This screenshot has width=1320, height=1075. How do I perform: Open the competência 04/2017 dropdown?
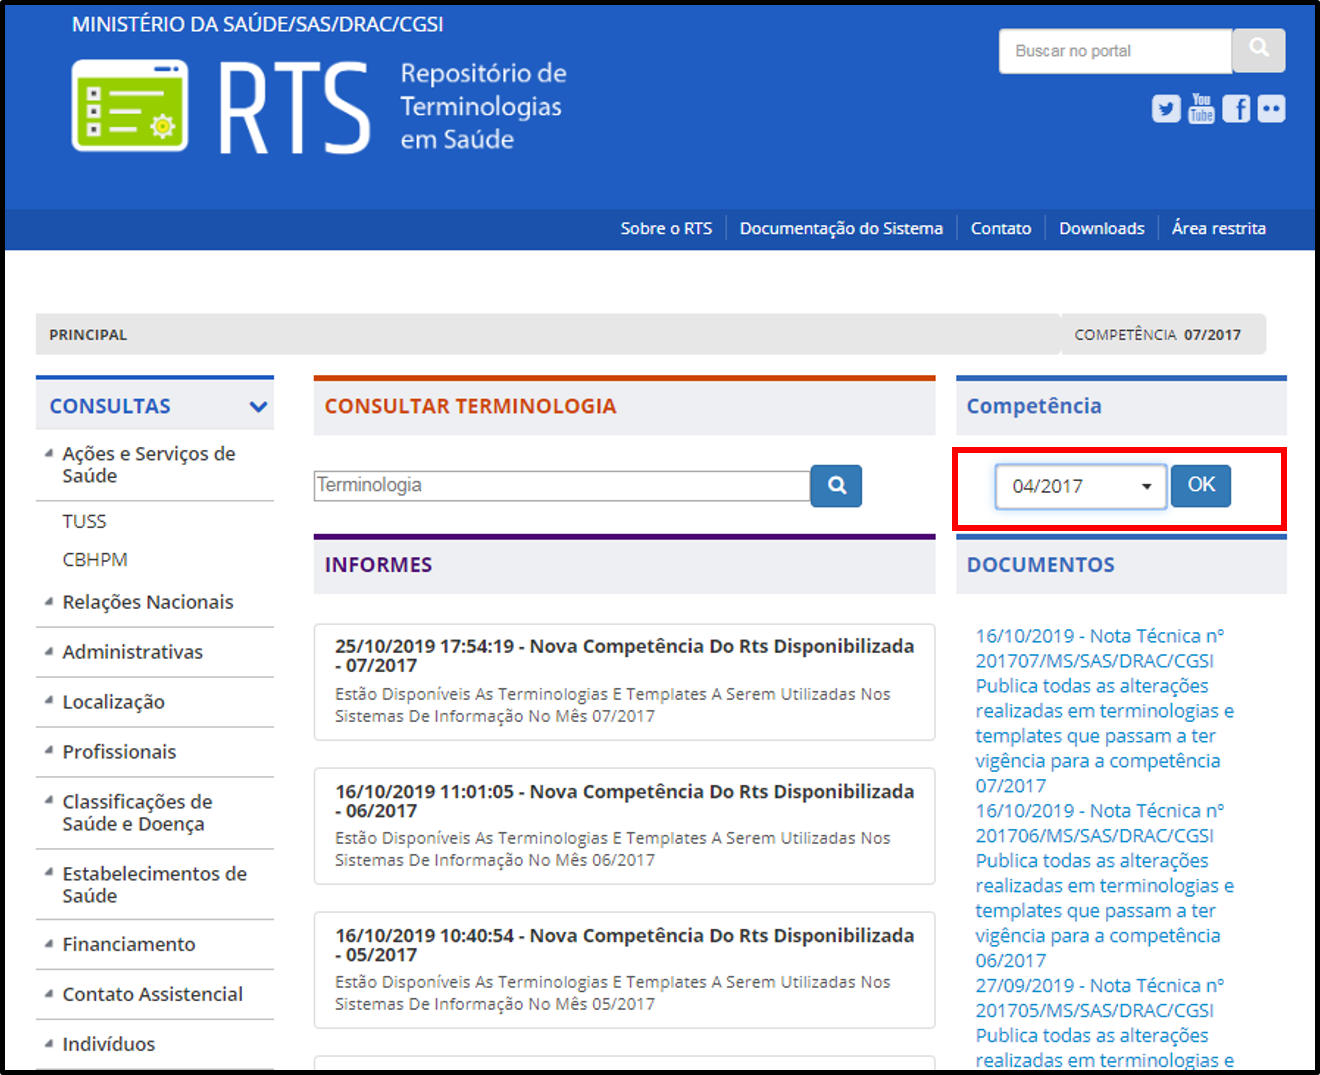(1080, 487)
